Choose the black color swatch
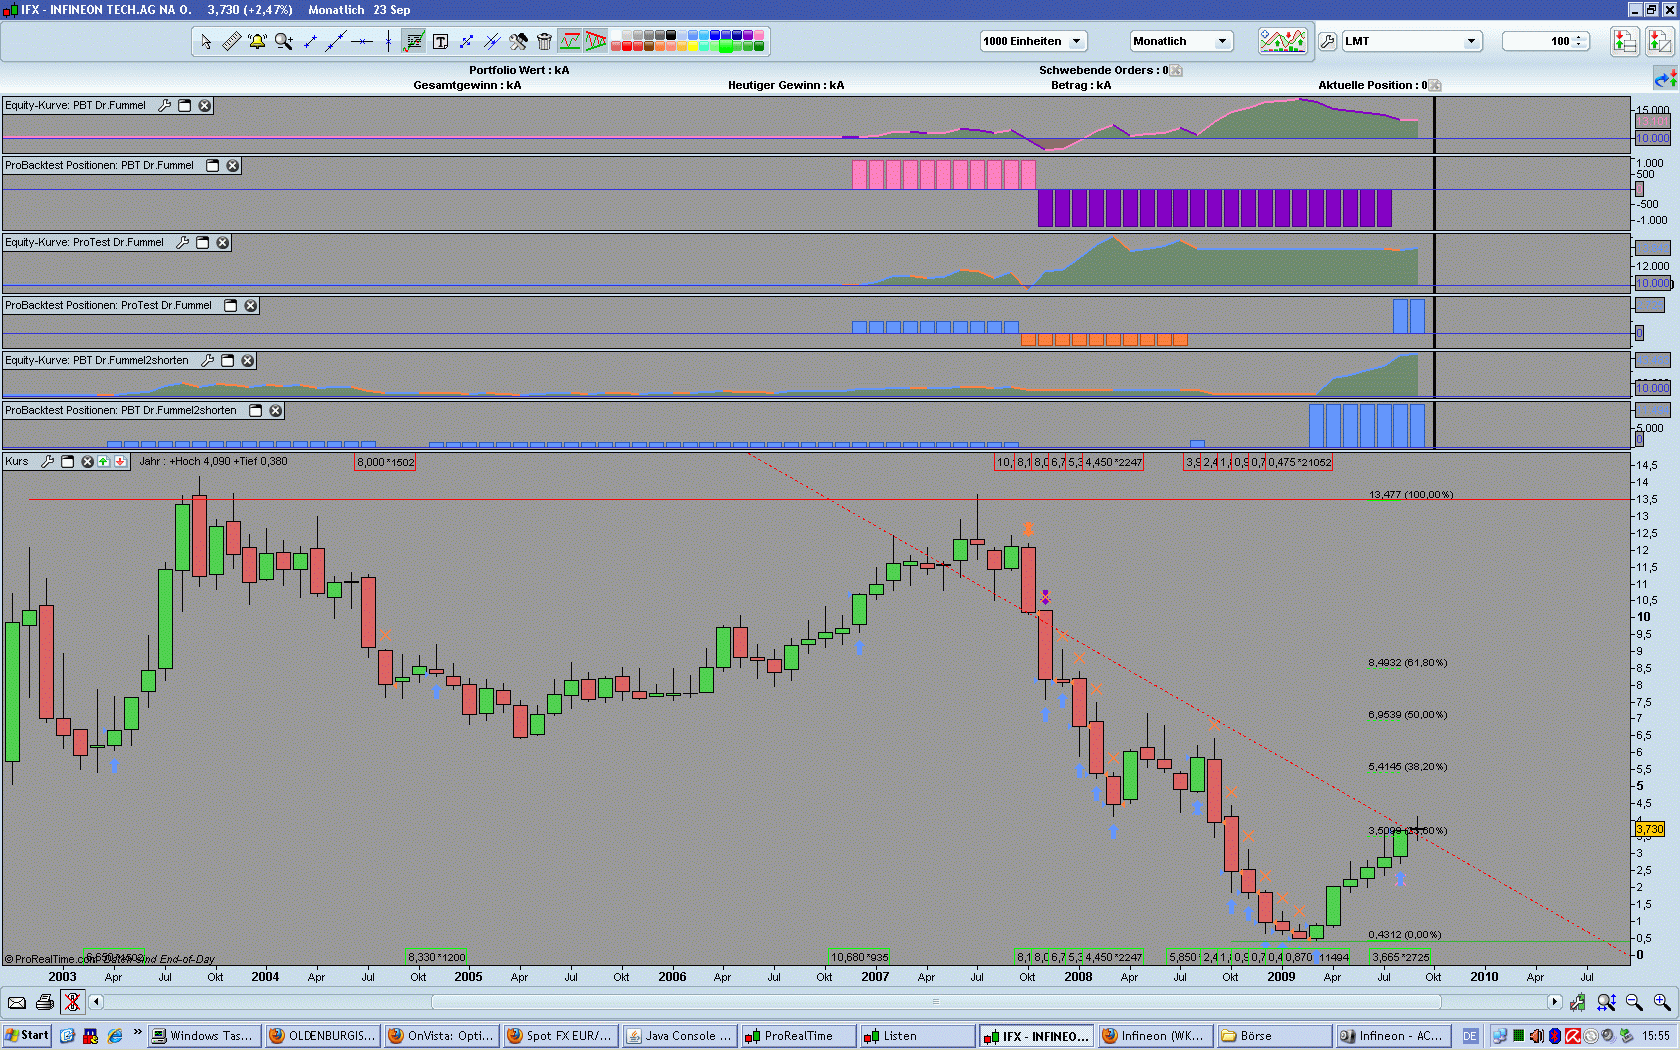 pos(671,35)
